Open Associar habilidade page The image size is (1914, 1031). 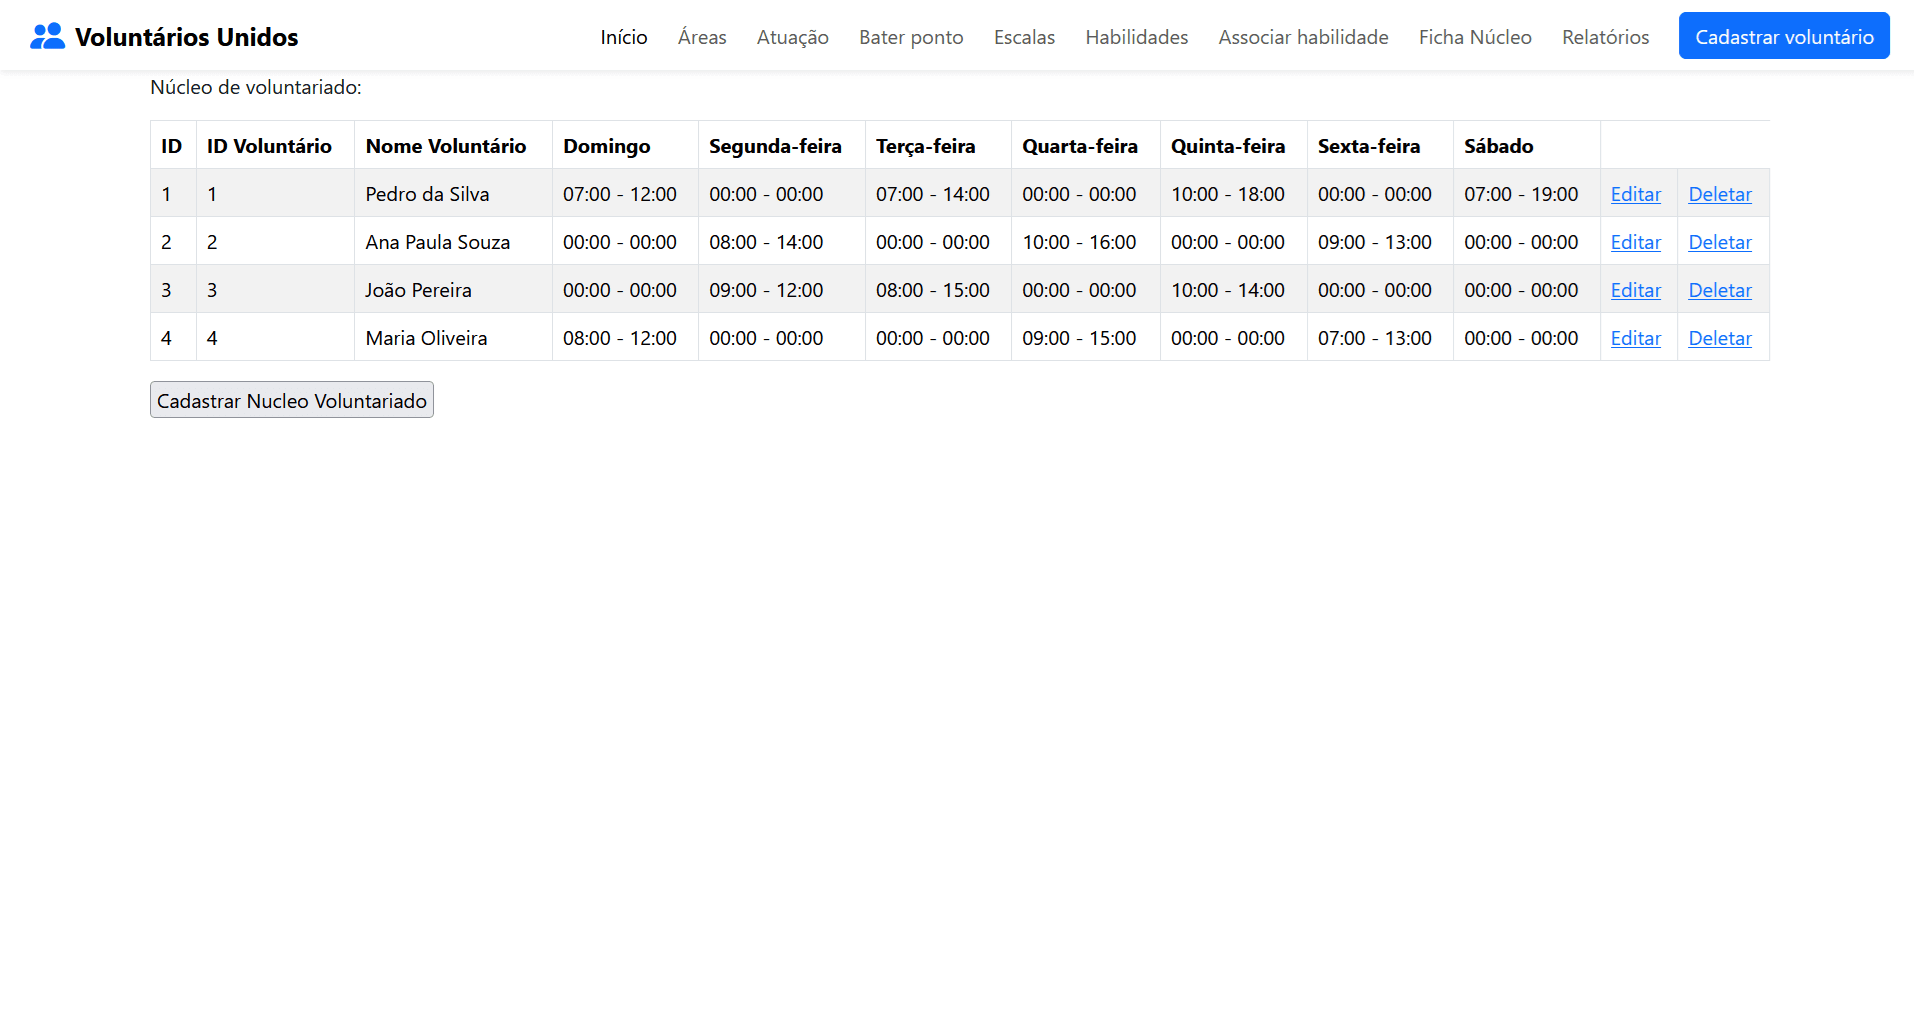click(x=1302, y=37)
